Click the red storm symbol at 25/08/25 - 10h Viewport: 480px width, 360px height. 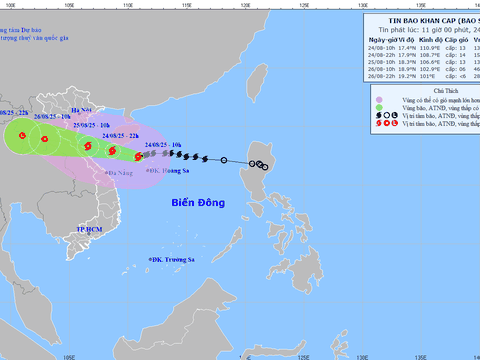coord(88,146)
